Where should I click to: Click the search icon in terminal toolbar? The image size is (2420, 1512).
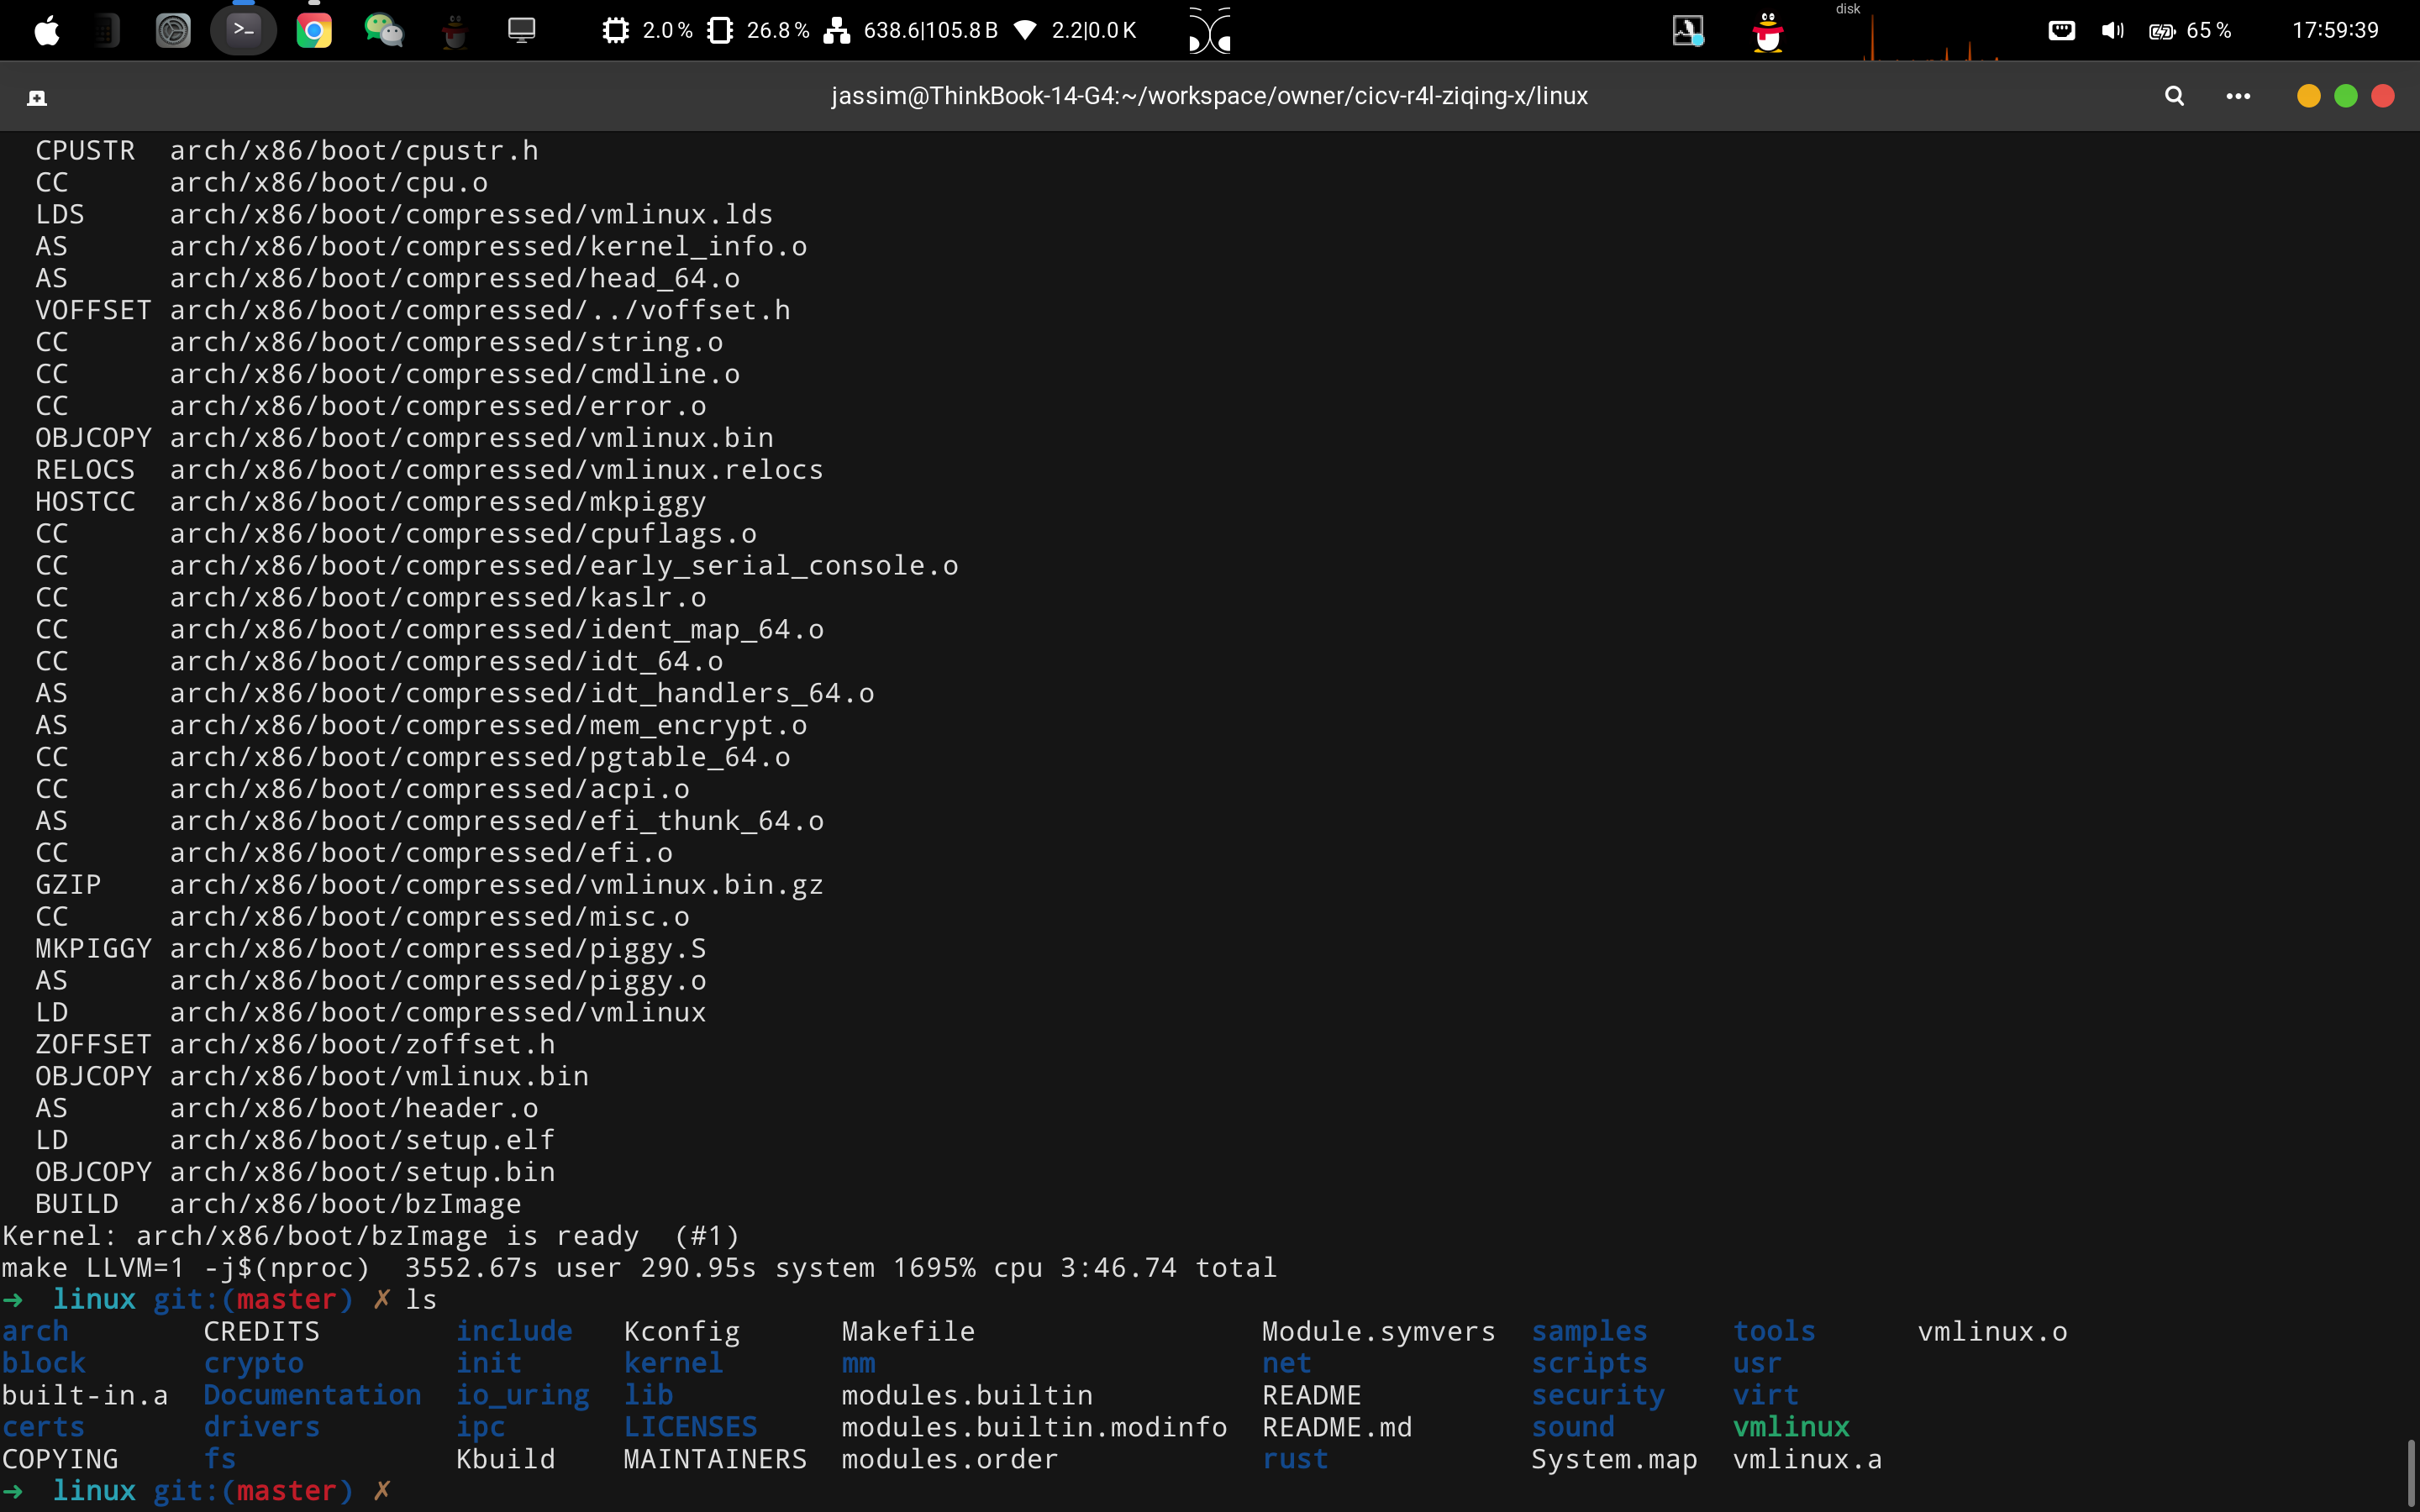tap(2175, 96)
